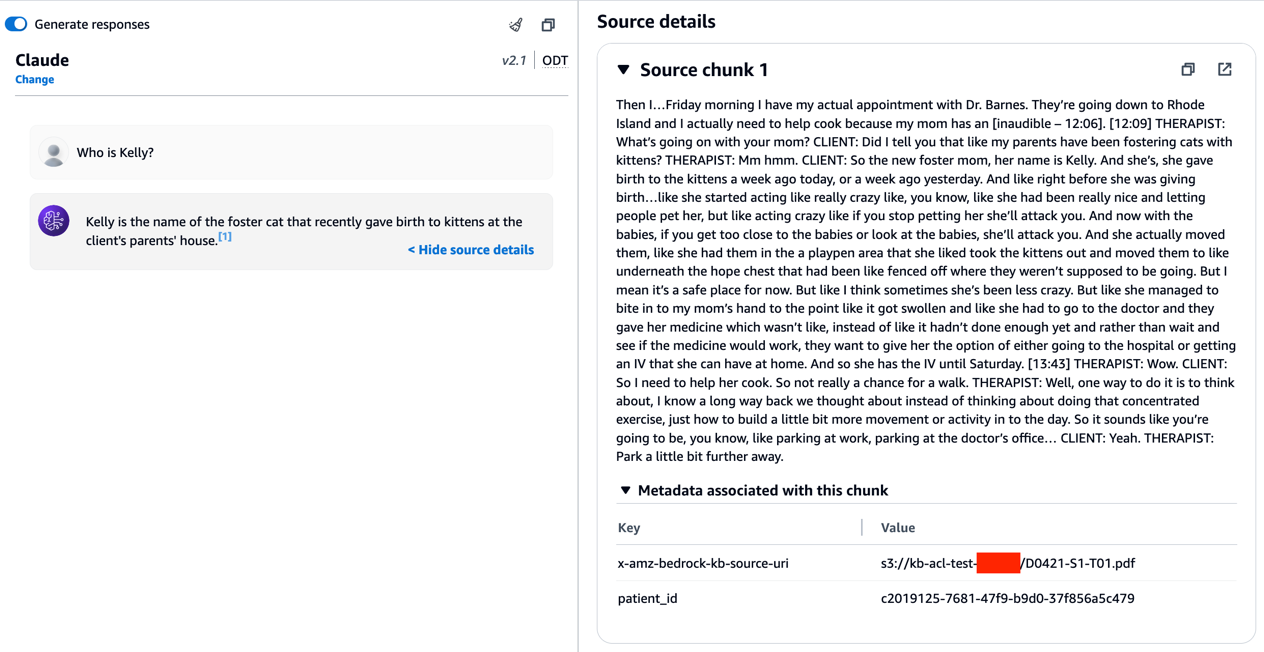Click the ODT label next to v2.1
This screenshot has width=1264, height=652.
pyautogui.click(x=555, y=61)
